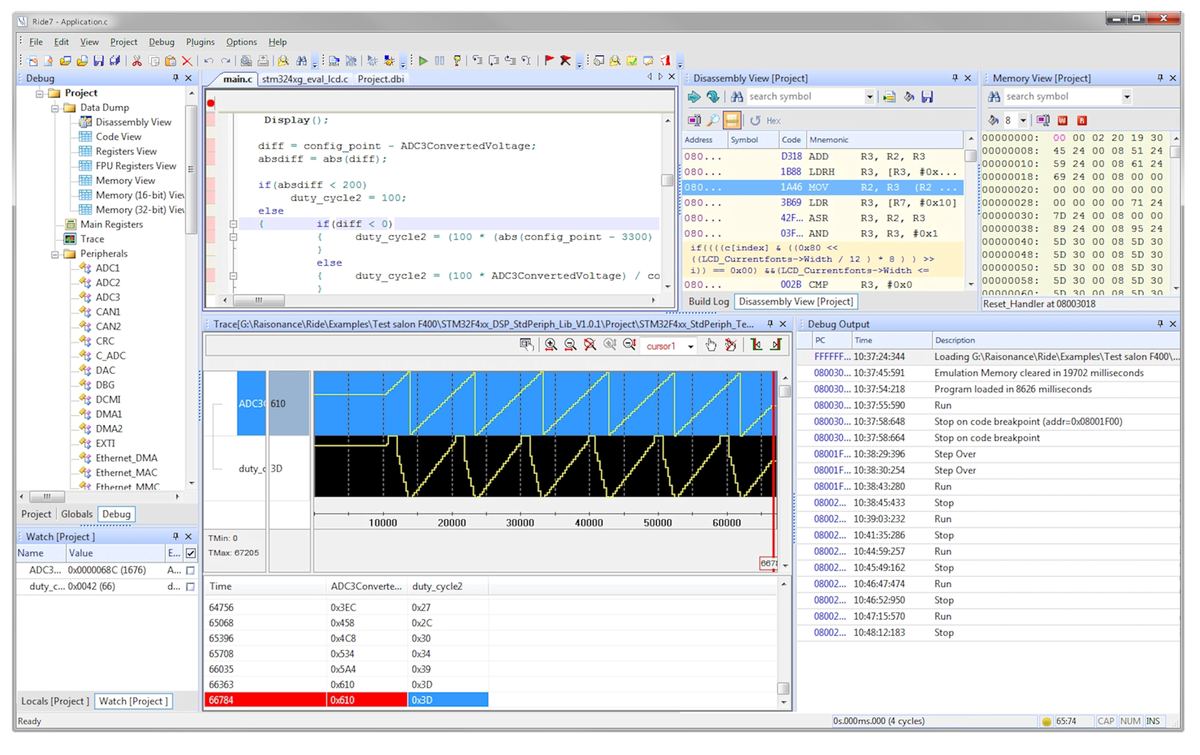The width and height of the screenshot is (1200, 755).
Task: Click Time column header in trace table
Action: point(266,587)
